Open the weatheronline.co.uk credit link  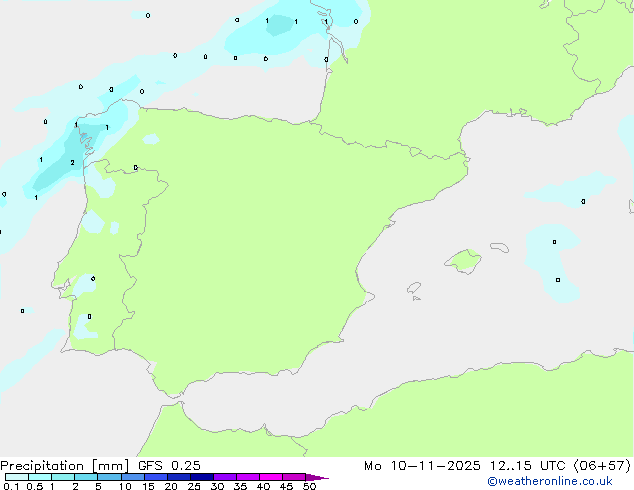[x=550, y=481]
